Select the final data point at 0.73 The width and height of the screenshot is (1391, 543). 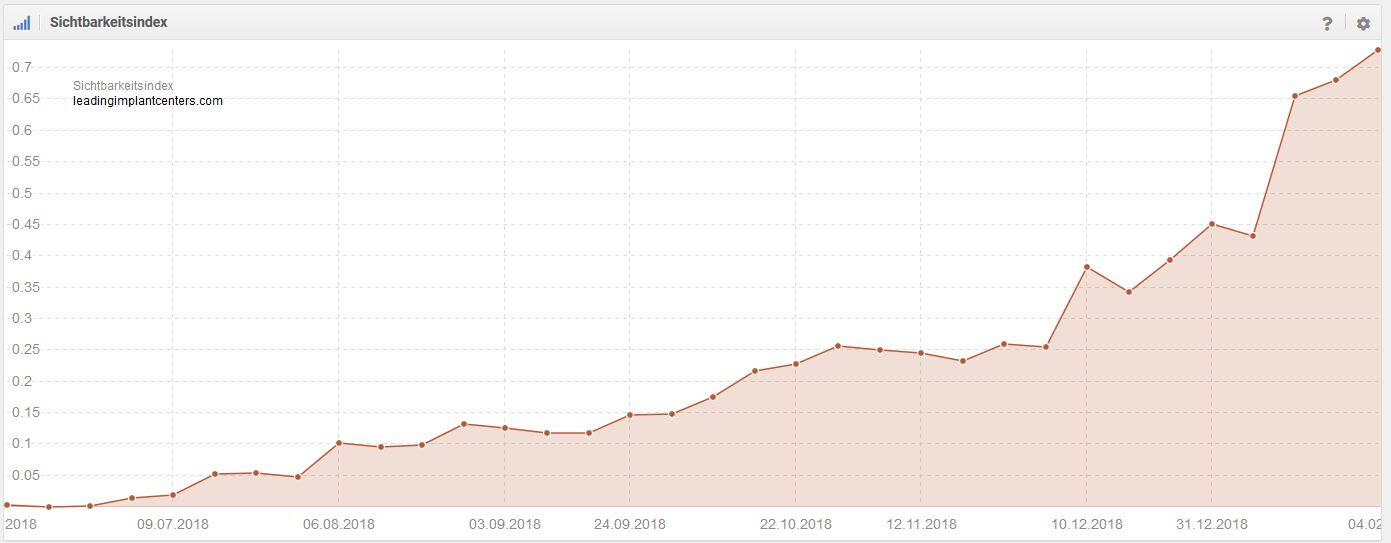tap(1378, 49)
